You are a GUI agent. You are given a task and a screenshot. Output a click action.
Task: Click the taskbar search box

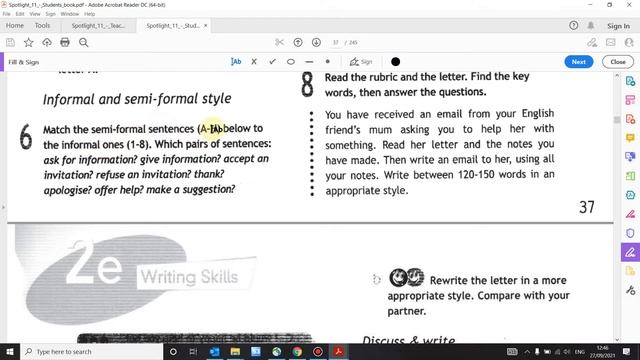pyautogui.click(x=91, y=351)
